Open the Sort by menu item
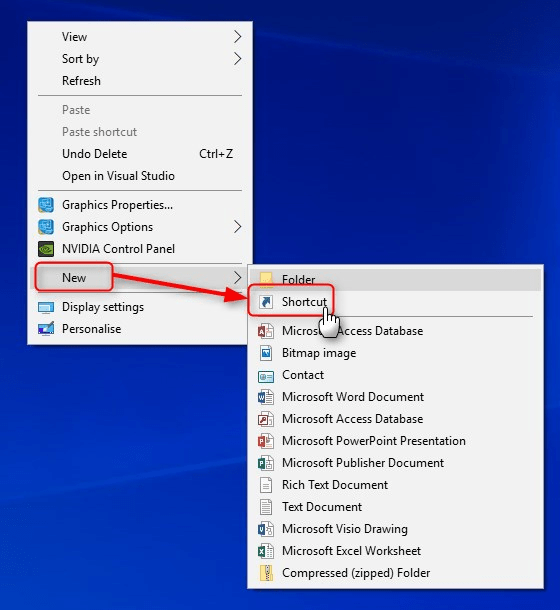 [140, 59]
